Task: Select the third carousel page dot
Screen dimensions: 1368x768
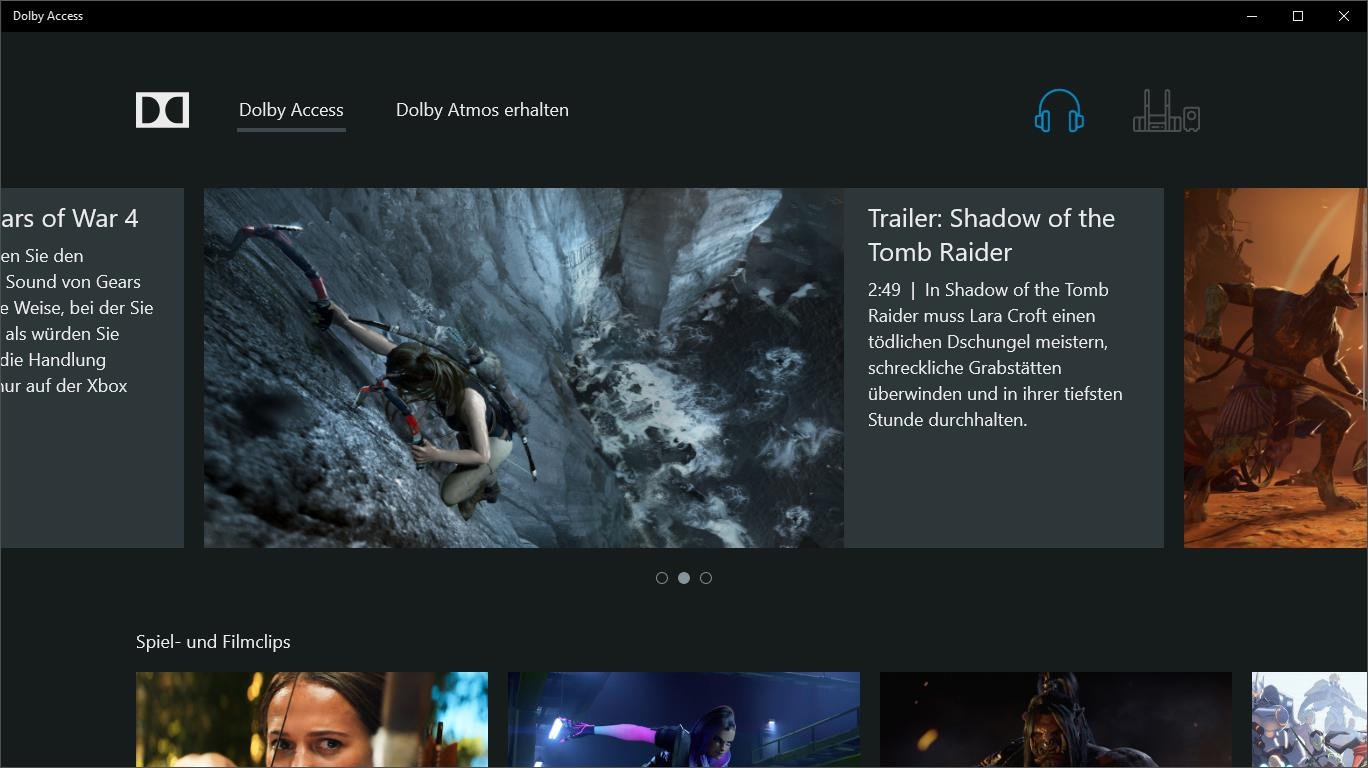Action: coord(706,578)
